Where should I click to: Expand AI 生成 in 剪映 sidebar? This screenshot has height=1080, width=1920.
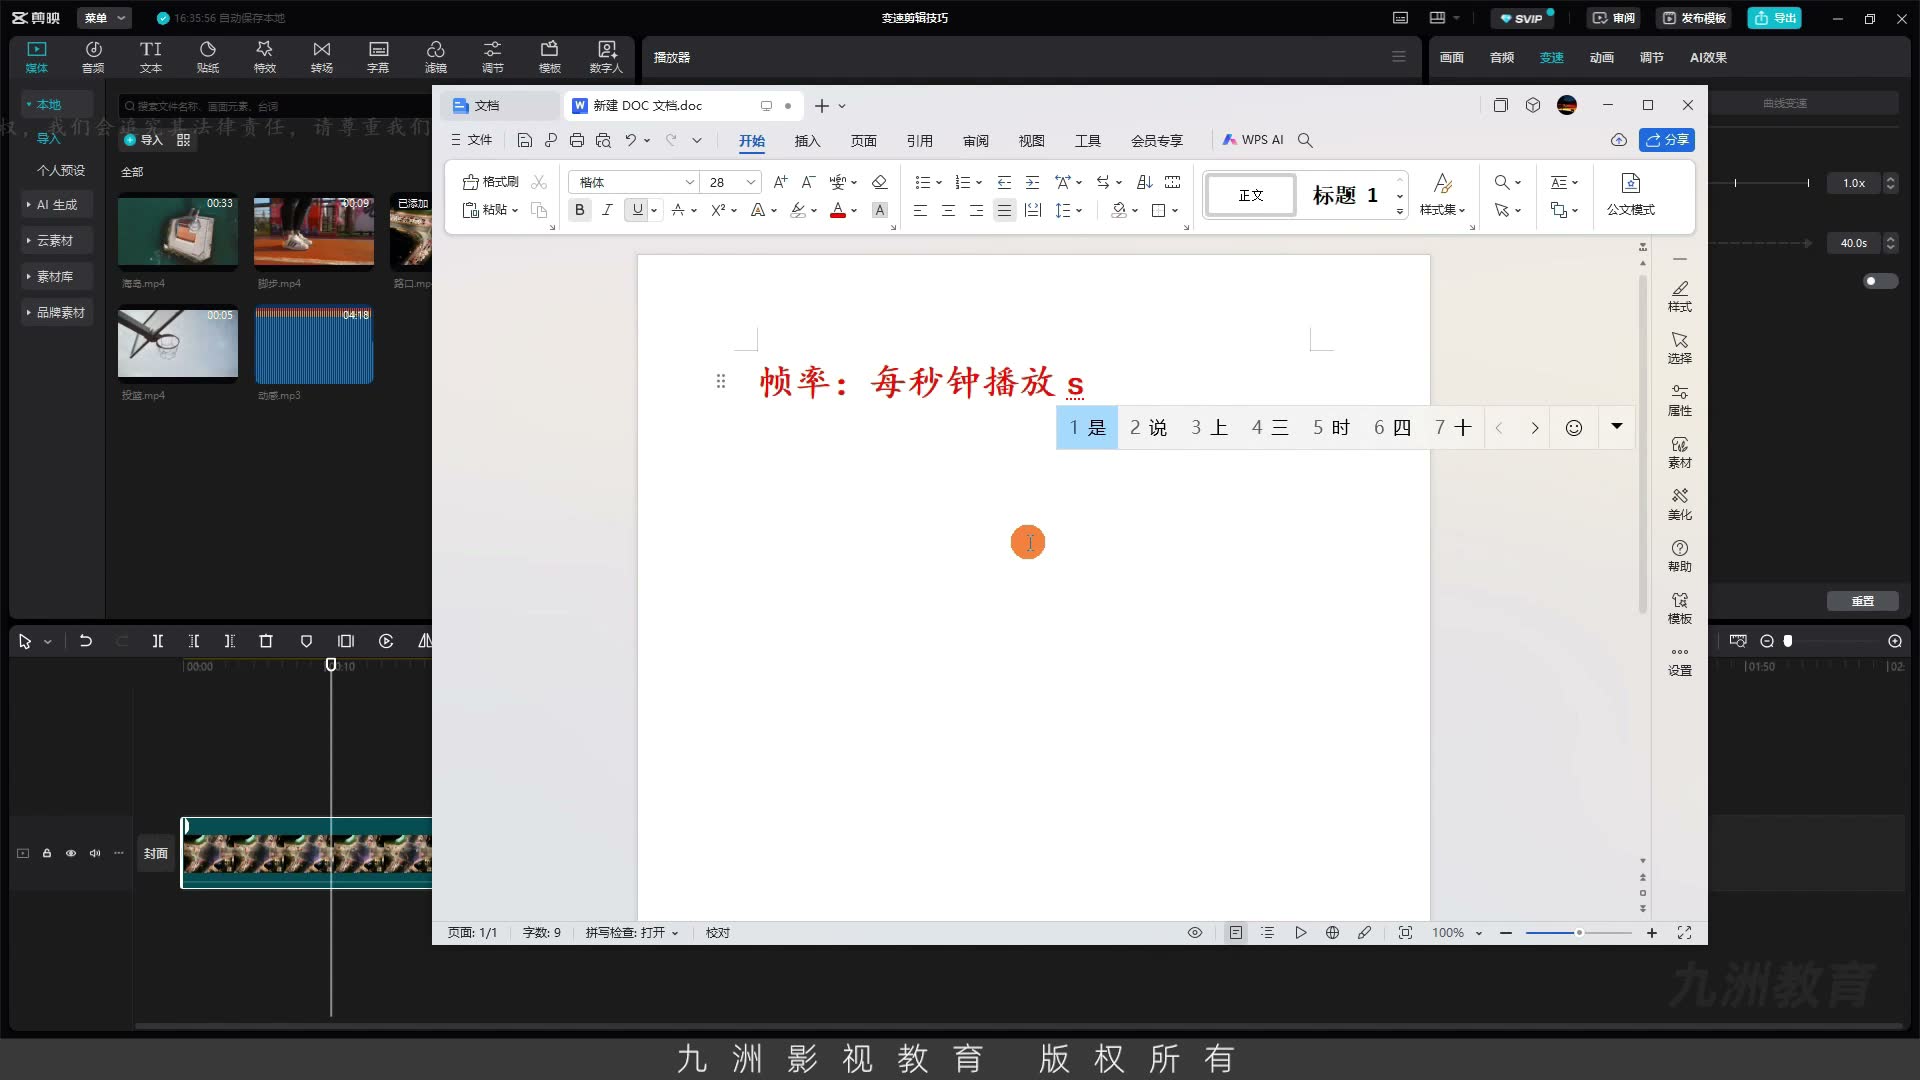pos(57,204)
